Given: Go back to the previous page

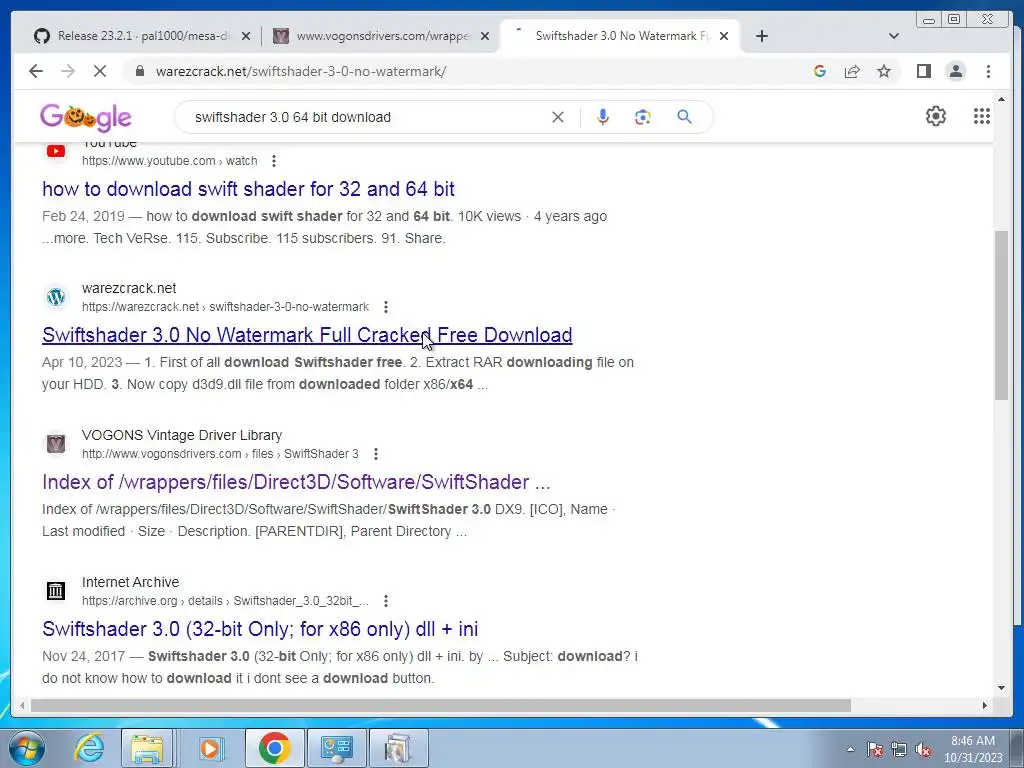Looking at the screenshot, I should [36, 71].
